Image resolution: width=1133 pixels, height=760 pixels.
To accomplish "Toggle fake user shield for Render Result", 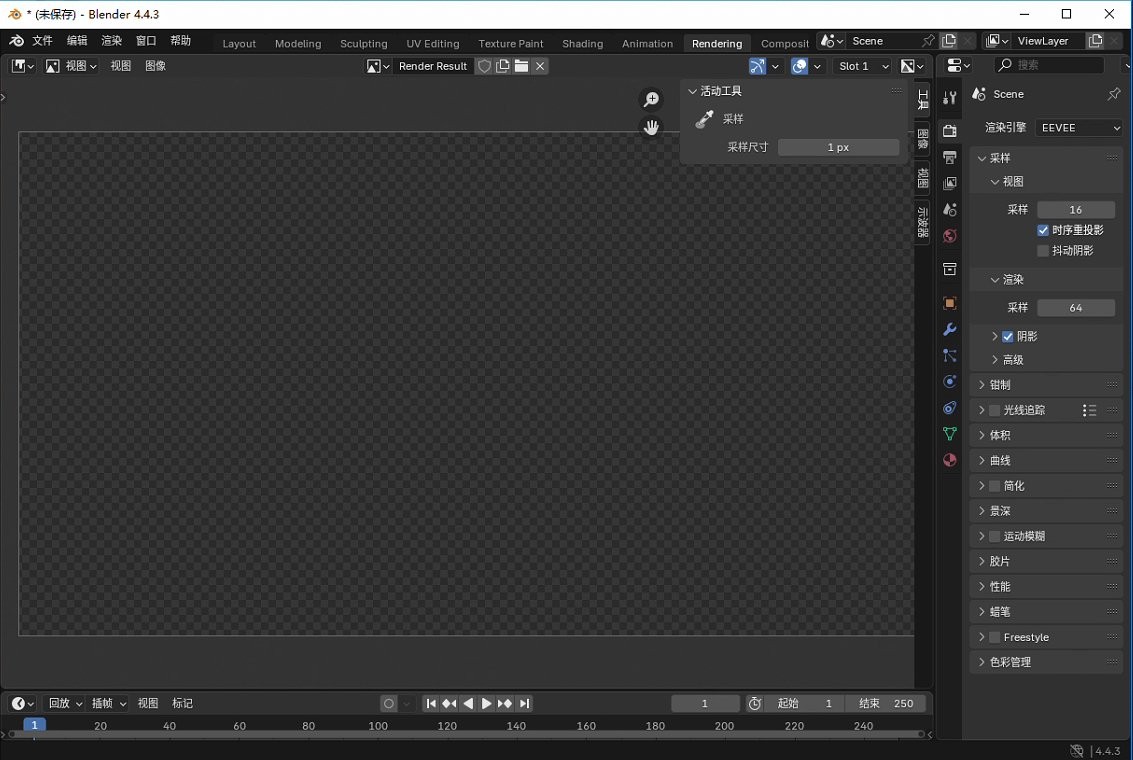I will pos(485,66).
